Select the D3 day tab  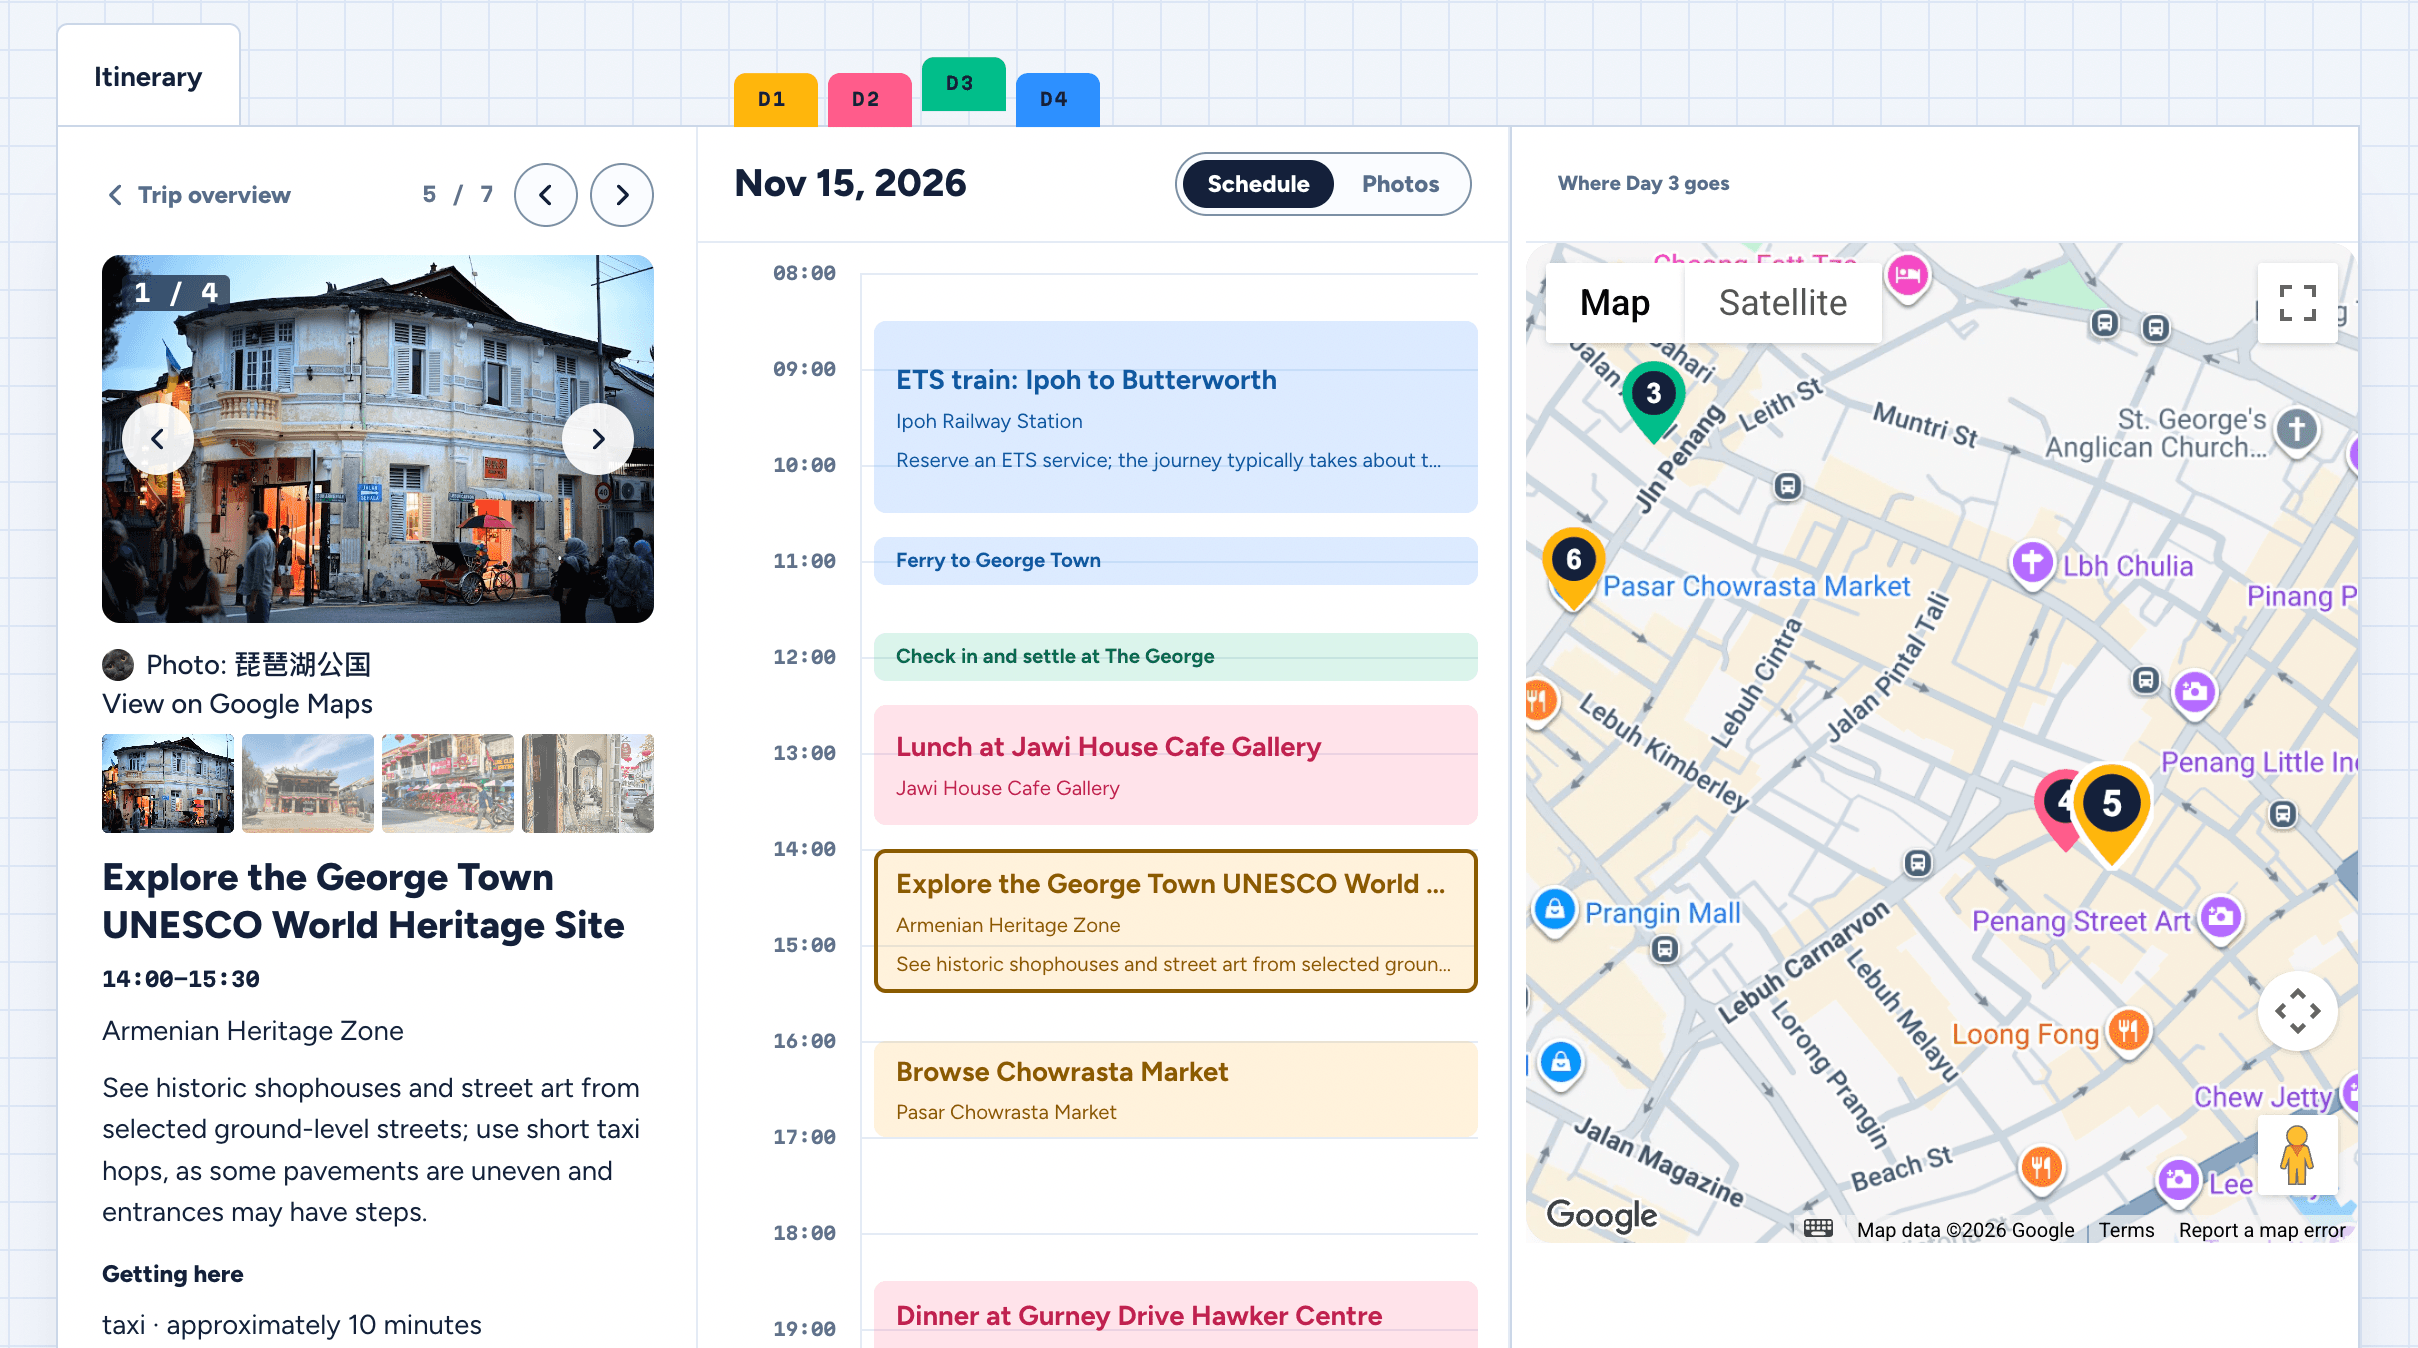click(x=963, y=84)
